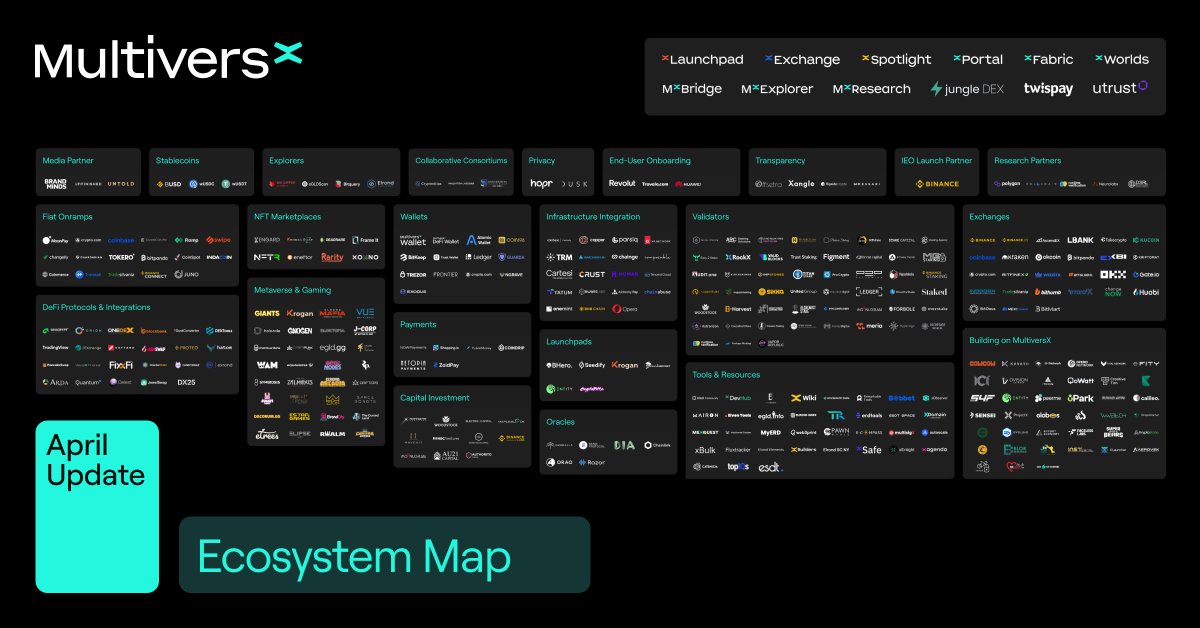Click the 'Metaverse & Gaming' section heading
The width and height of the screenshot is (1200, 628).
tap(293, 290)
